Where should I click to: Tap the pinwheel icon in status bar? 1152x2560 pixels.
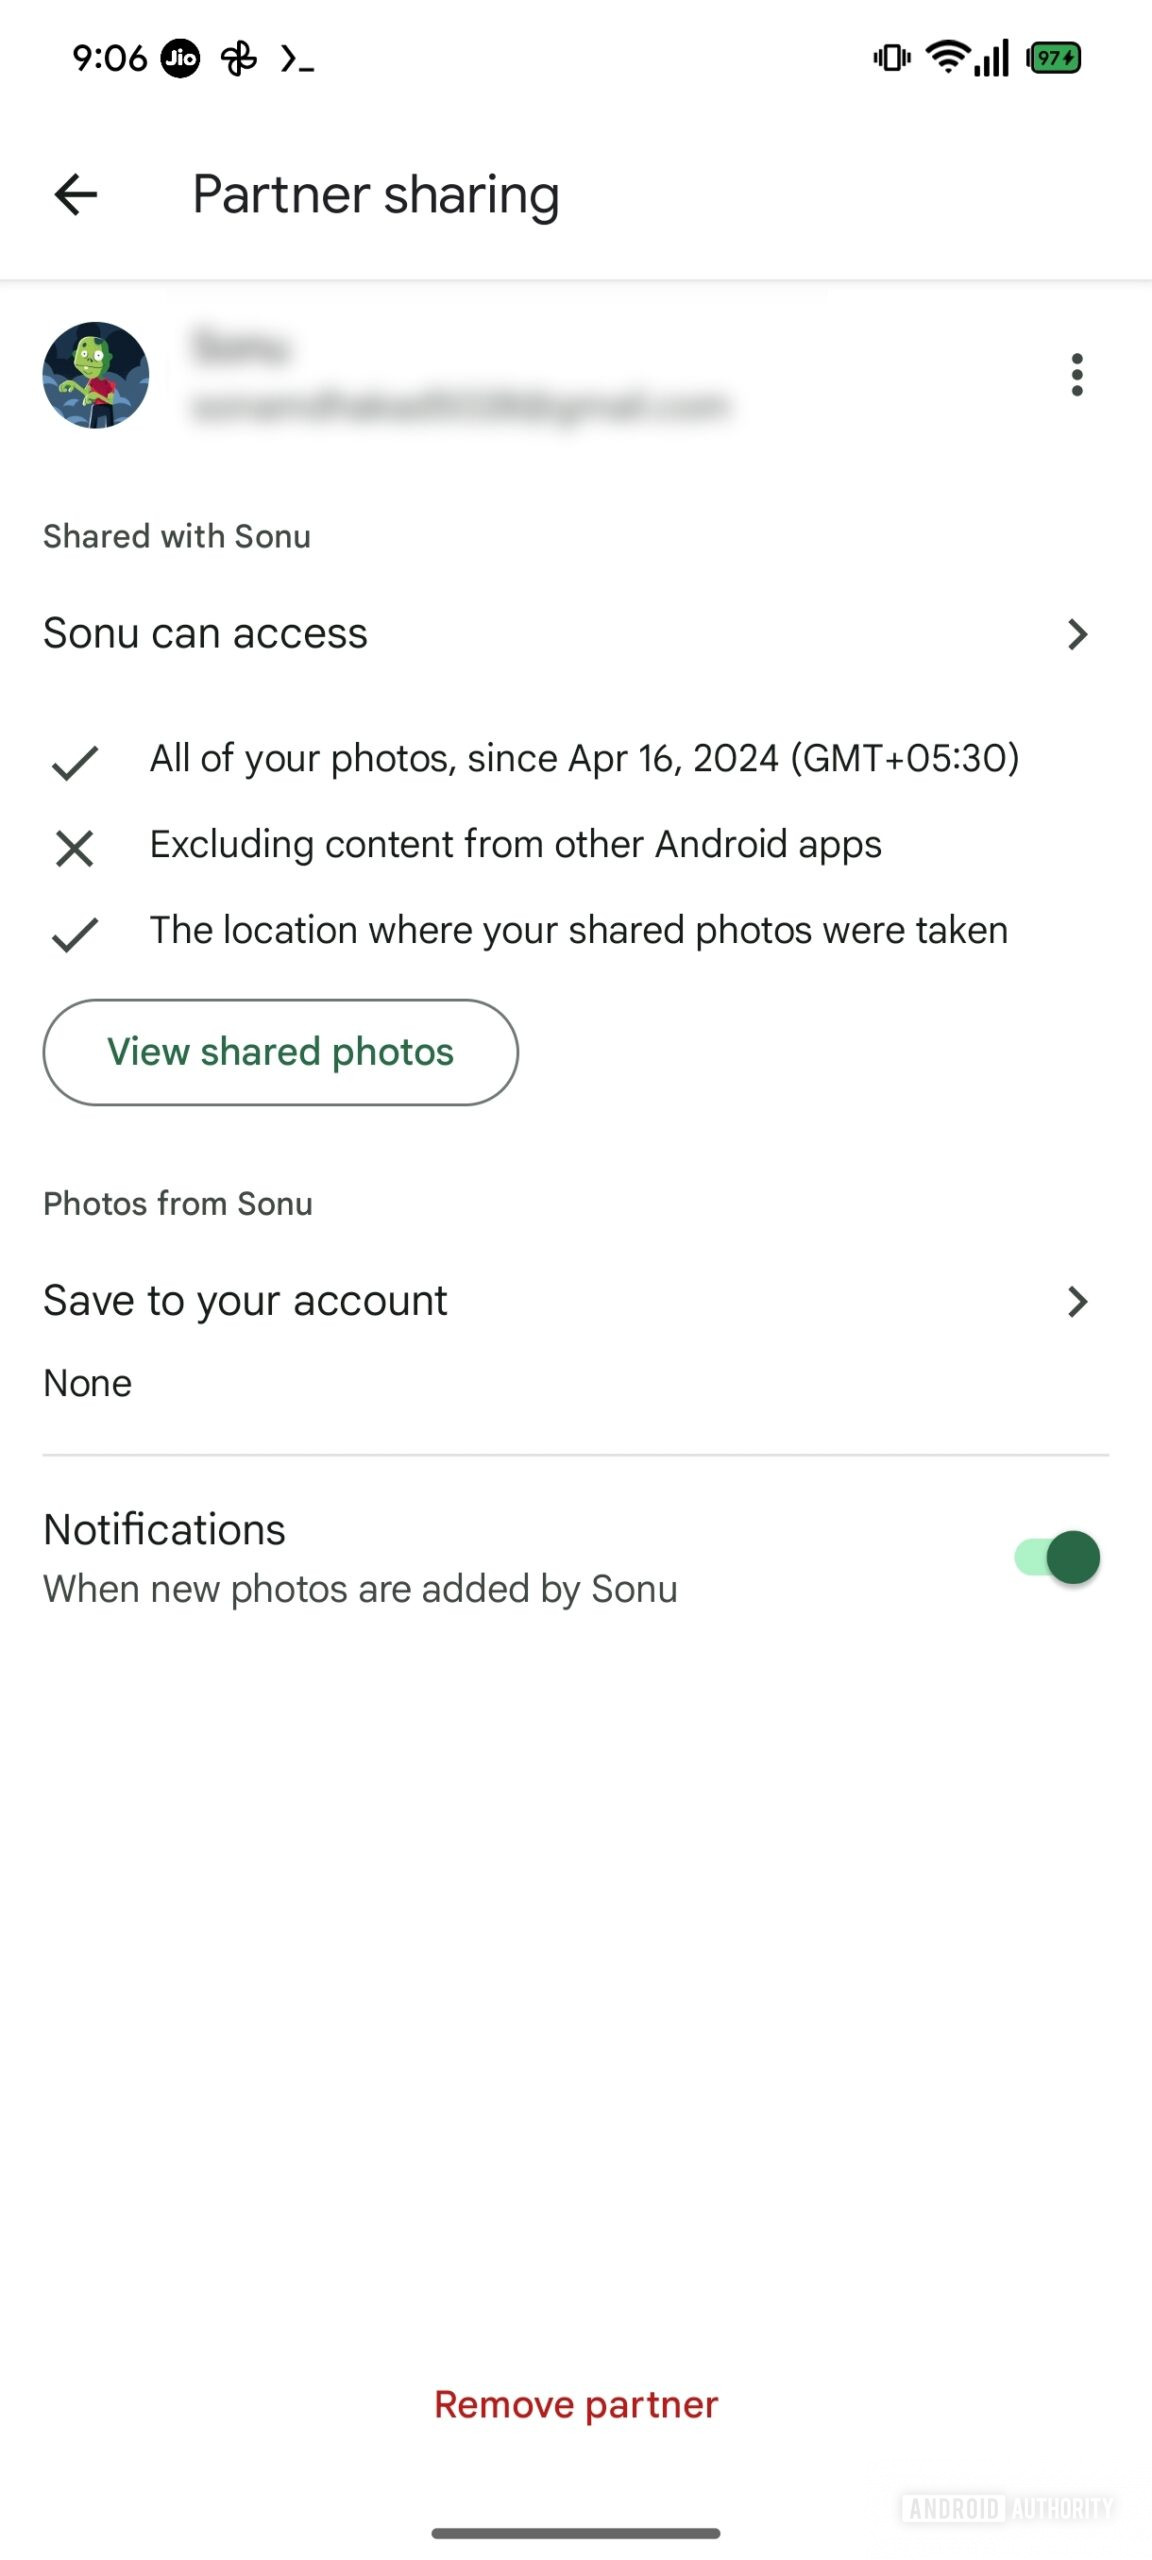(239, 58)
